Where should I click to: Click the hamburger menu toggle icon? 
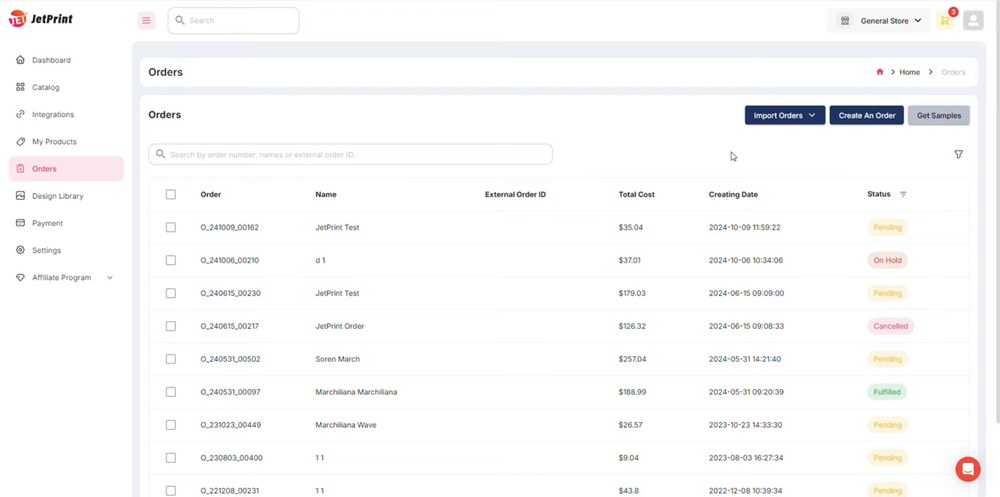pos(146,20)
